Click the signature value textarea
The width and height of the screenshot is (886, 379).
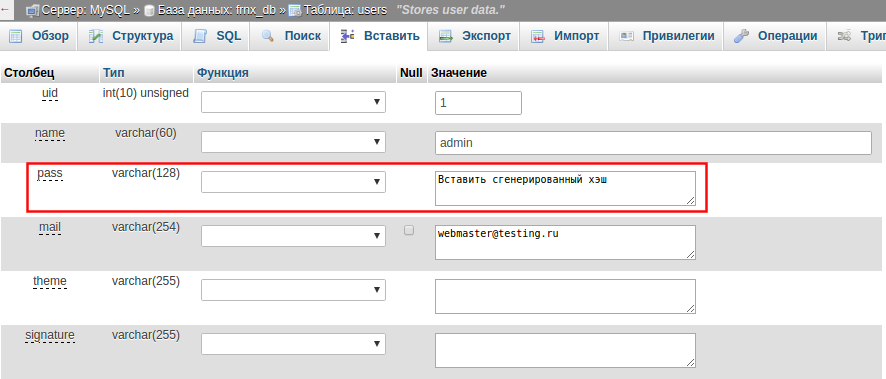point(565,350)
